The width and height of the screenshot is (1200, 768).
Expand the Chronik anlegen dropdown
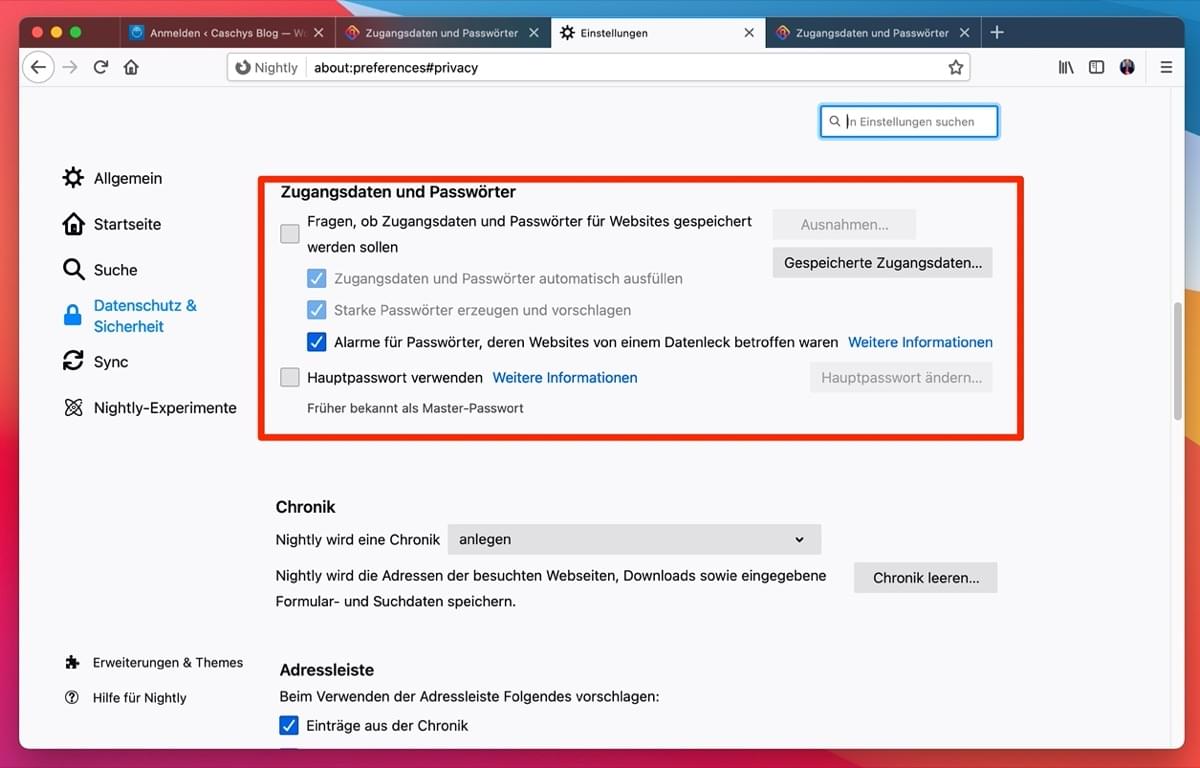click(633, 539)
